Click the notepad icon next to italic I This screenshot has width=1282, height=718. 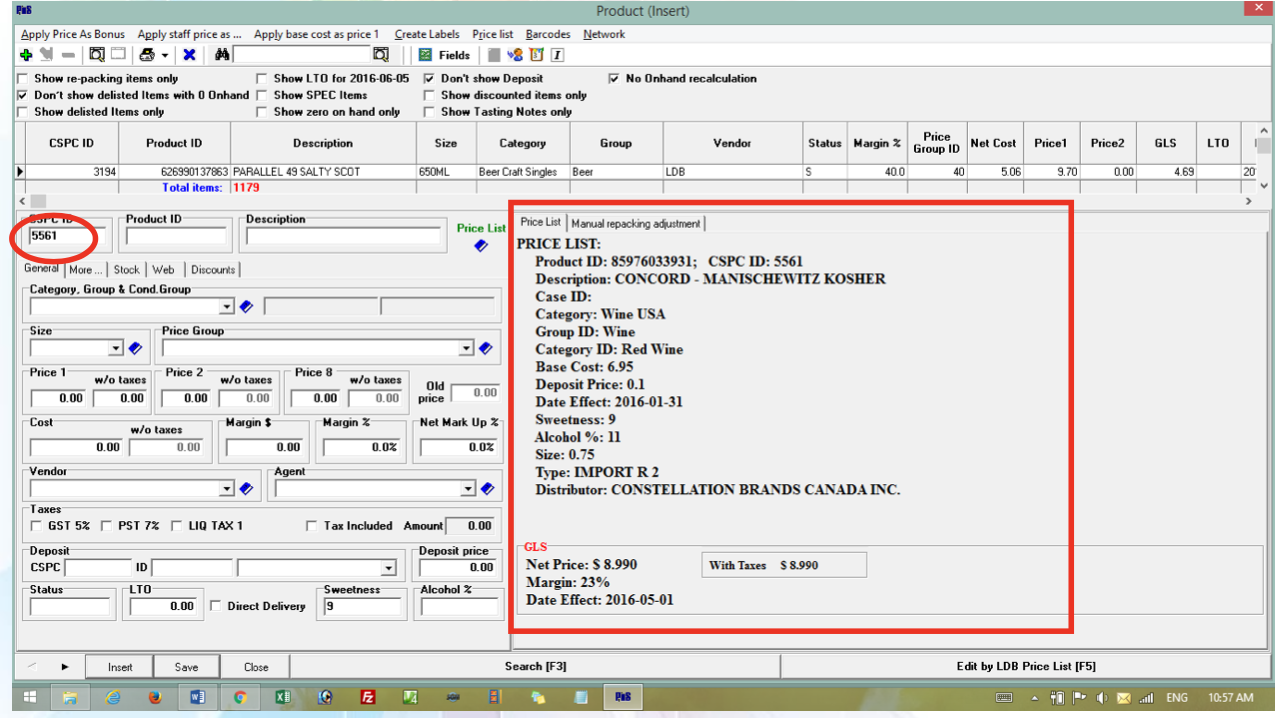(537, 55)
